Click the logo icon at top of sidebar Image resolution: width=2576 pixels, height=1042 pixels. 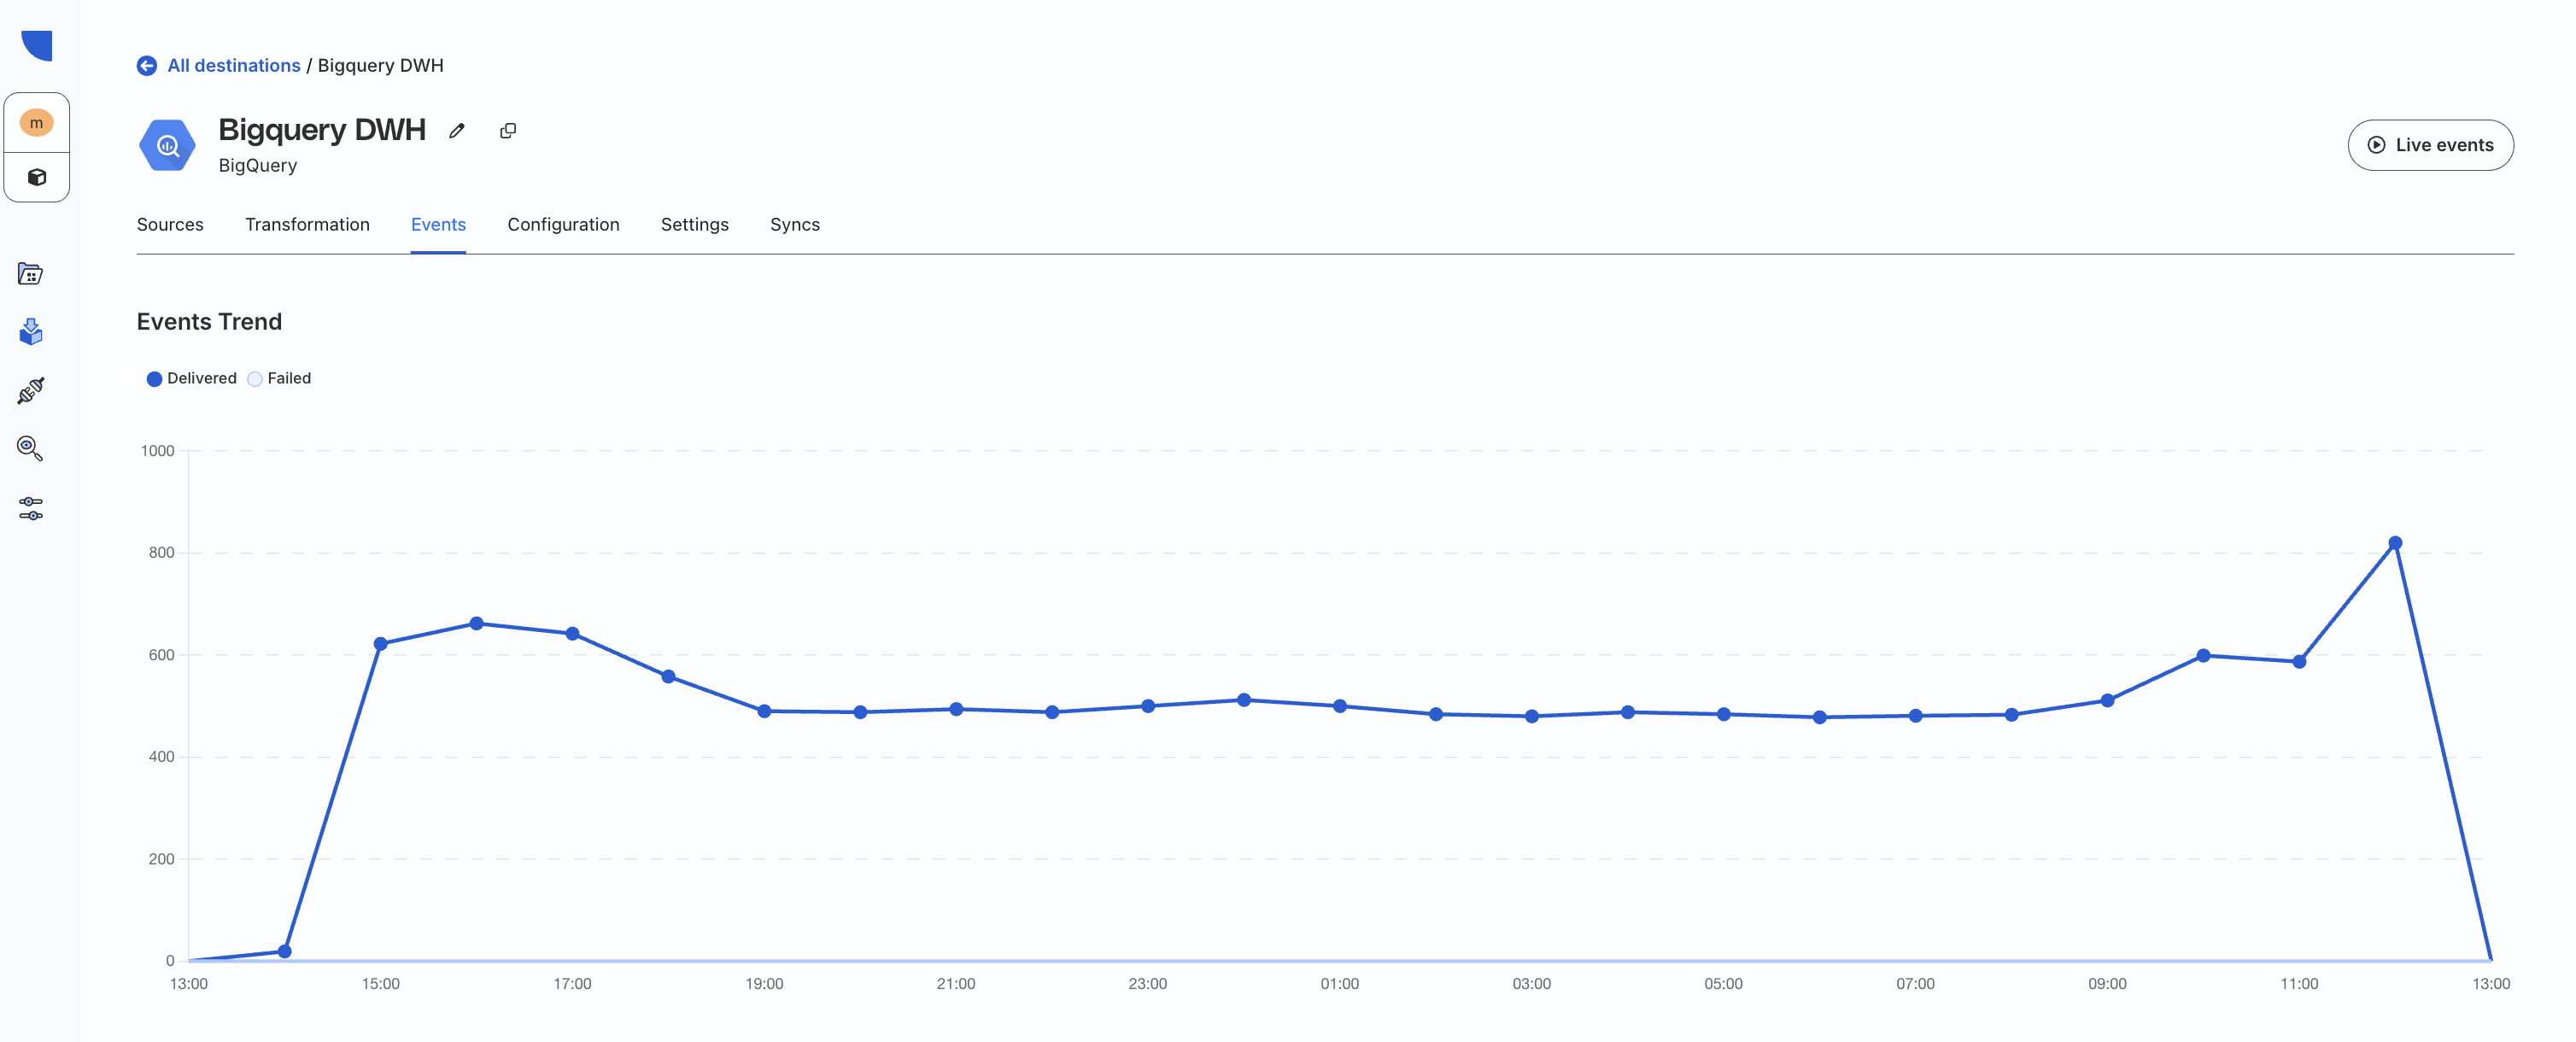(x=37, y=46)
